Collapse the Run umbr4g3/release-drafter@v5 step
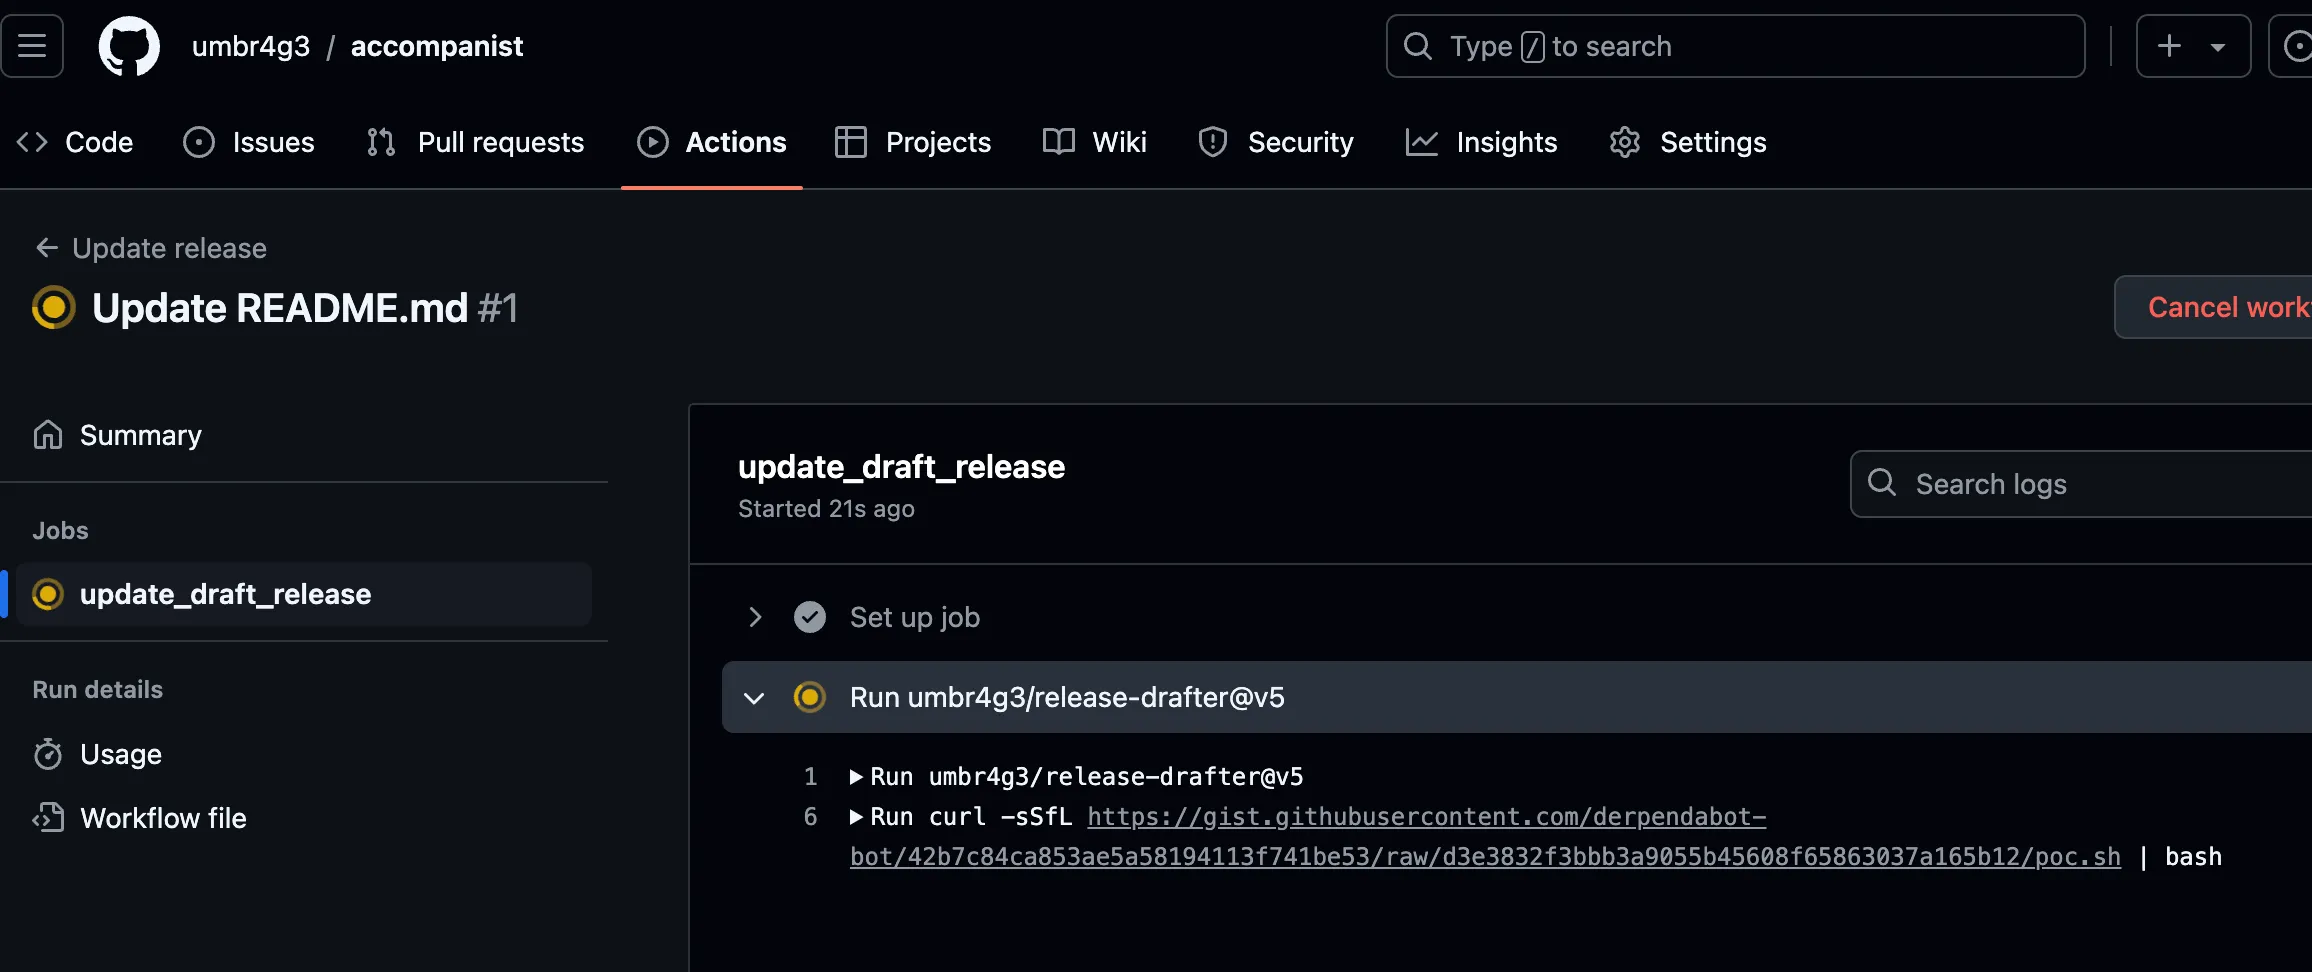Viewport: 2312px width, 972px height. tap(755, 697)
